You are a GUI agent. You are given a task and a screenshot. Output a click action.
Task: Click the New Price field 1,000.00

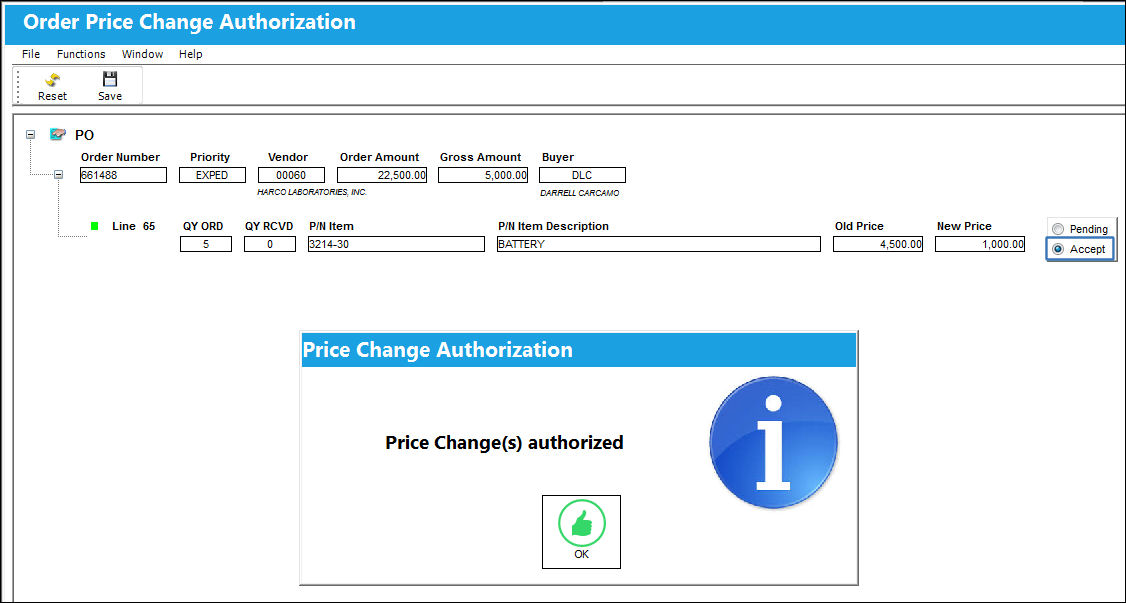pos(980,244)
